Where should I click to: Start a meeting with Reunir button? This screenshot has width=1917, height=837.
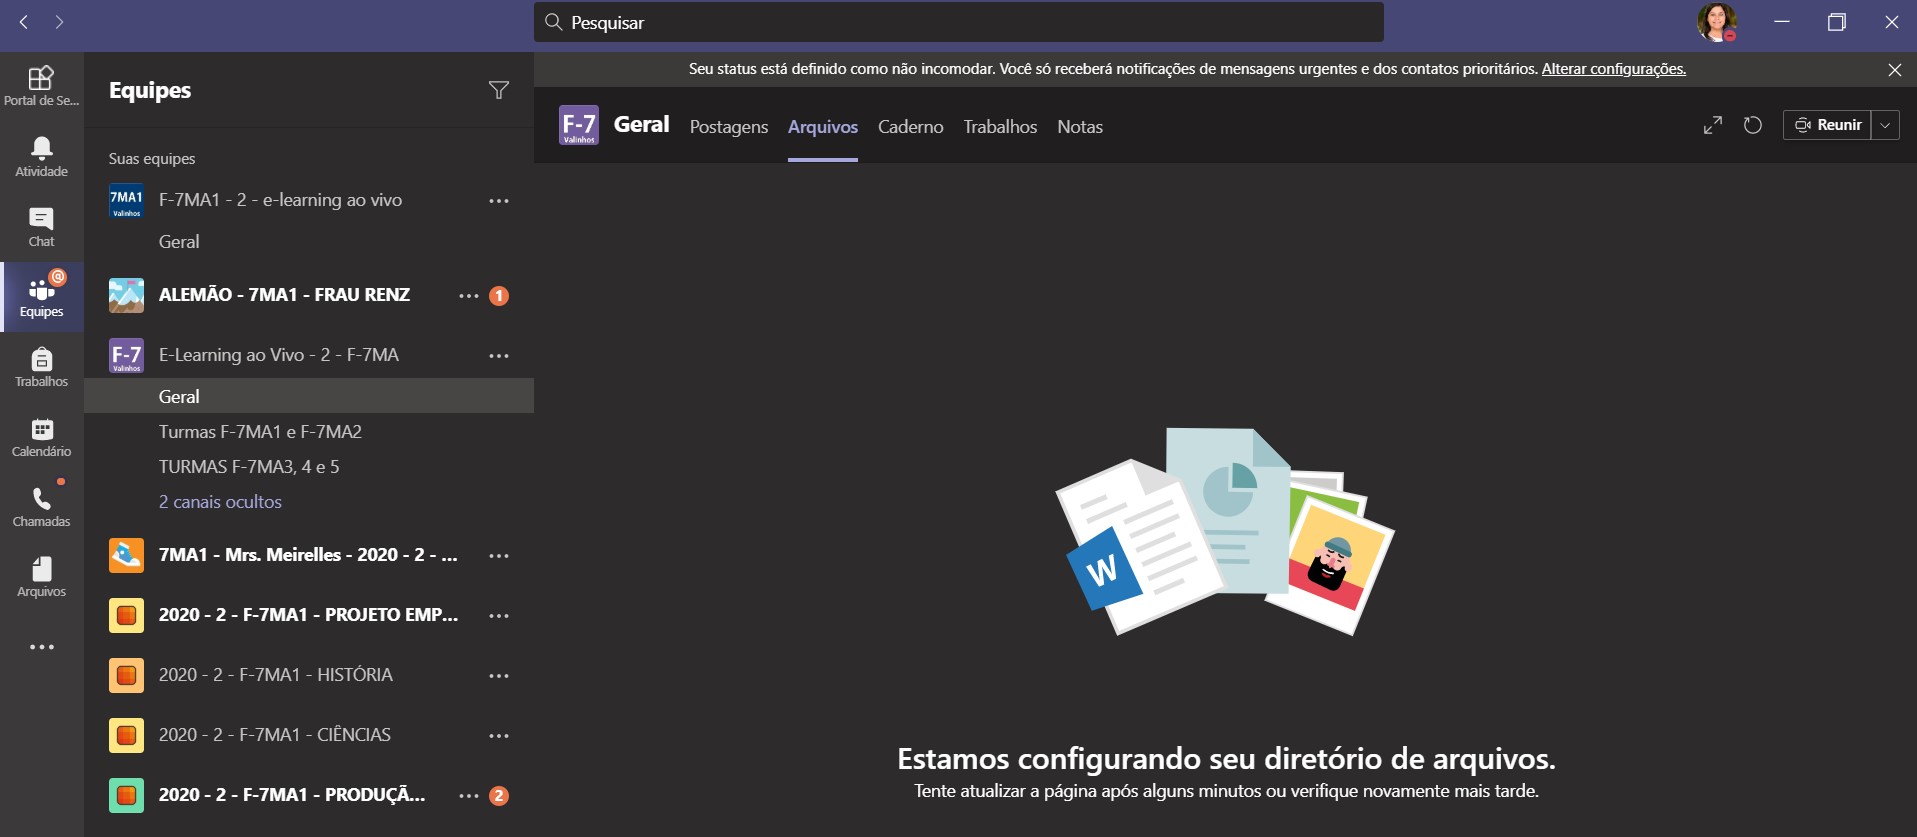1827,125
